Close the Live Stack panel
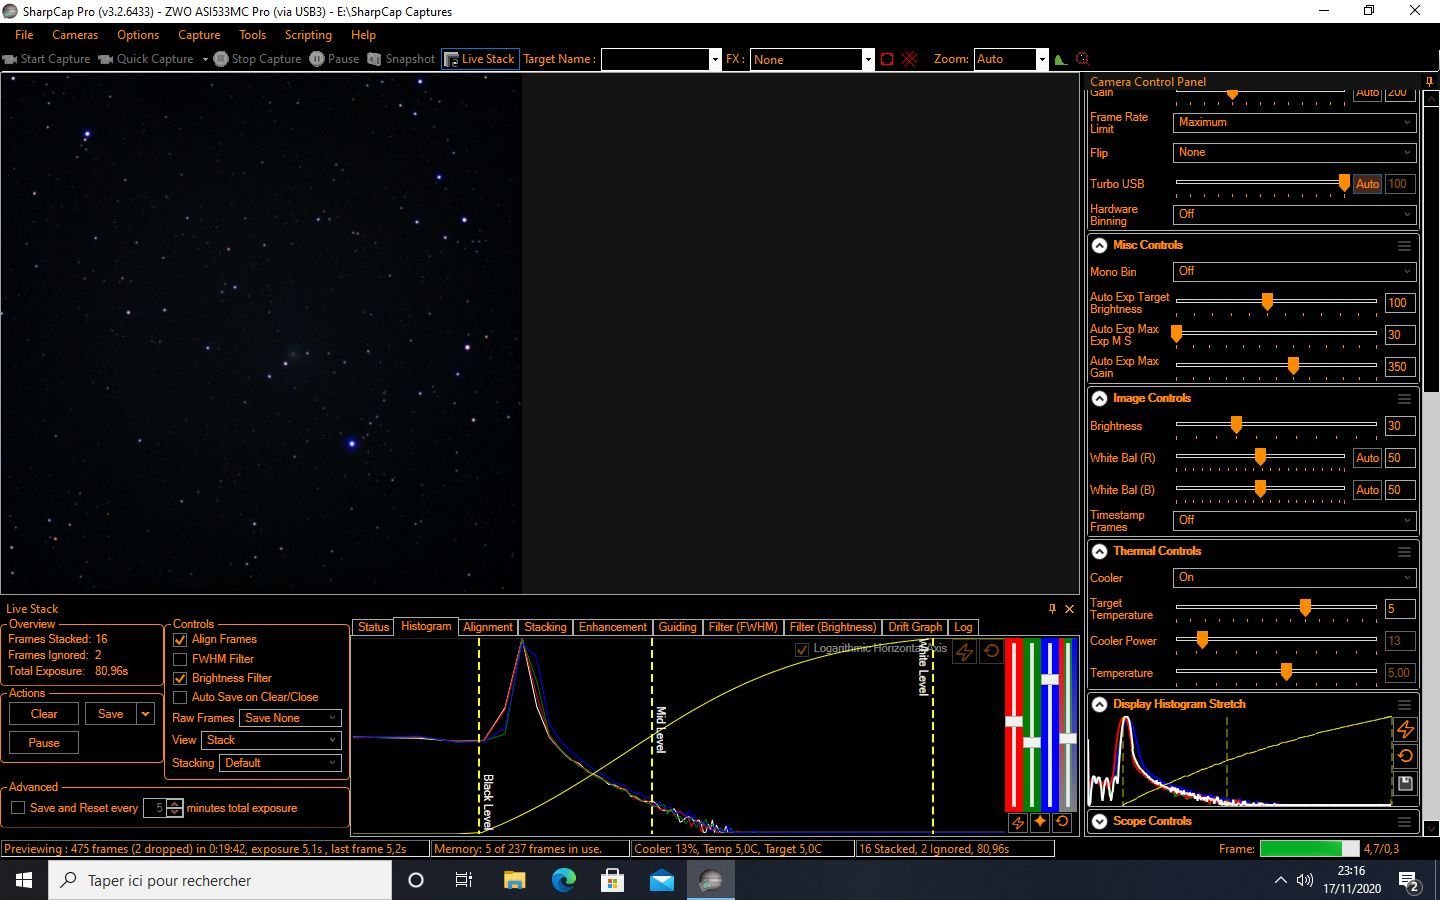This screenshot has height=900, width=1440. click(x=1069, y=608)
